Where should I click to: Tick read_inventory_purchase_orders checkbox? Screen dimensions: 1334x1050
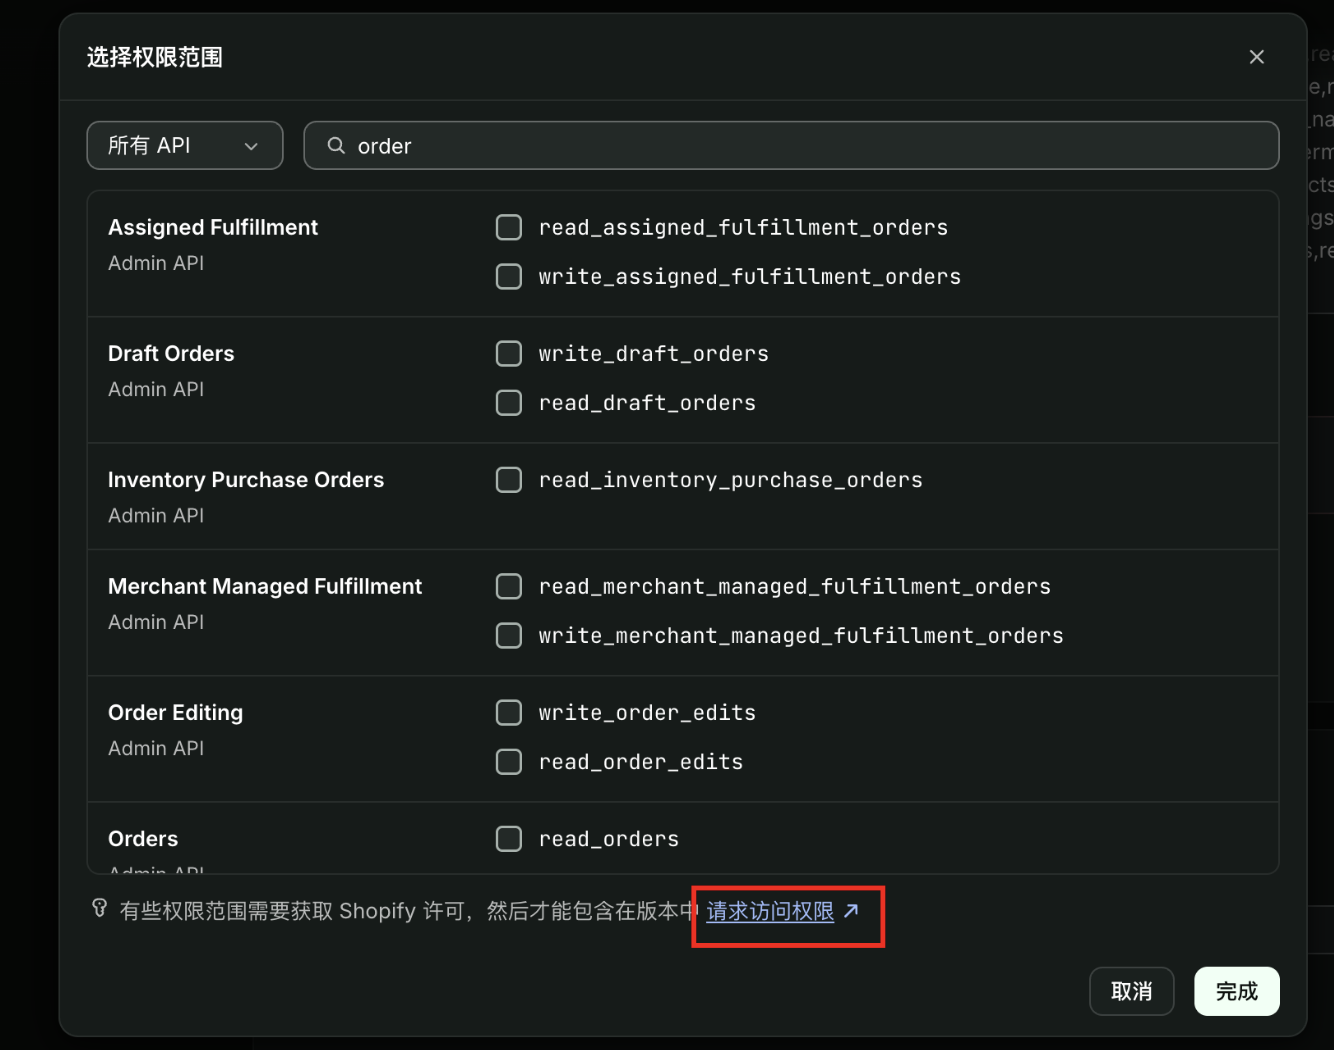point(509,480)
